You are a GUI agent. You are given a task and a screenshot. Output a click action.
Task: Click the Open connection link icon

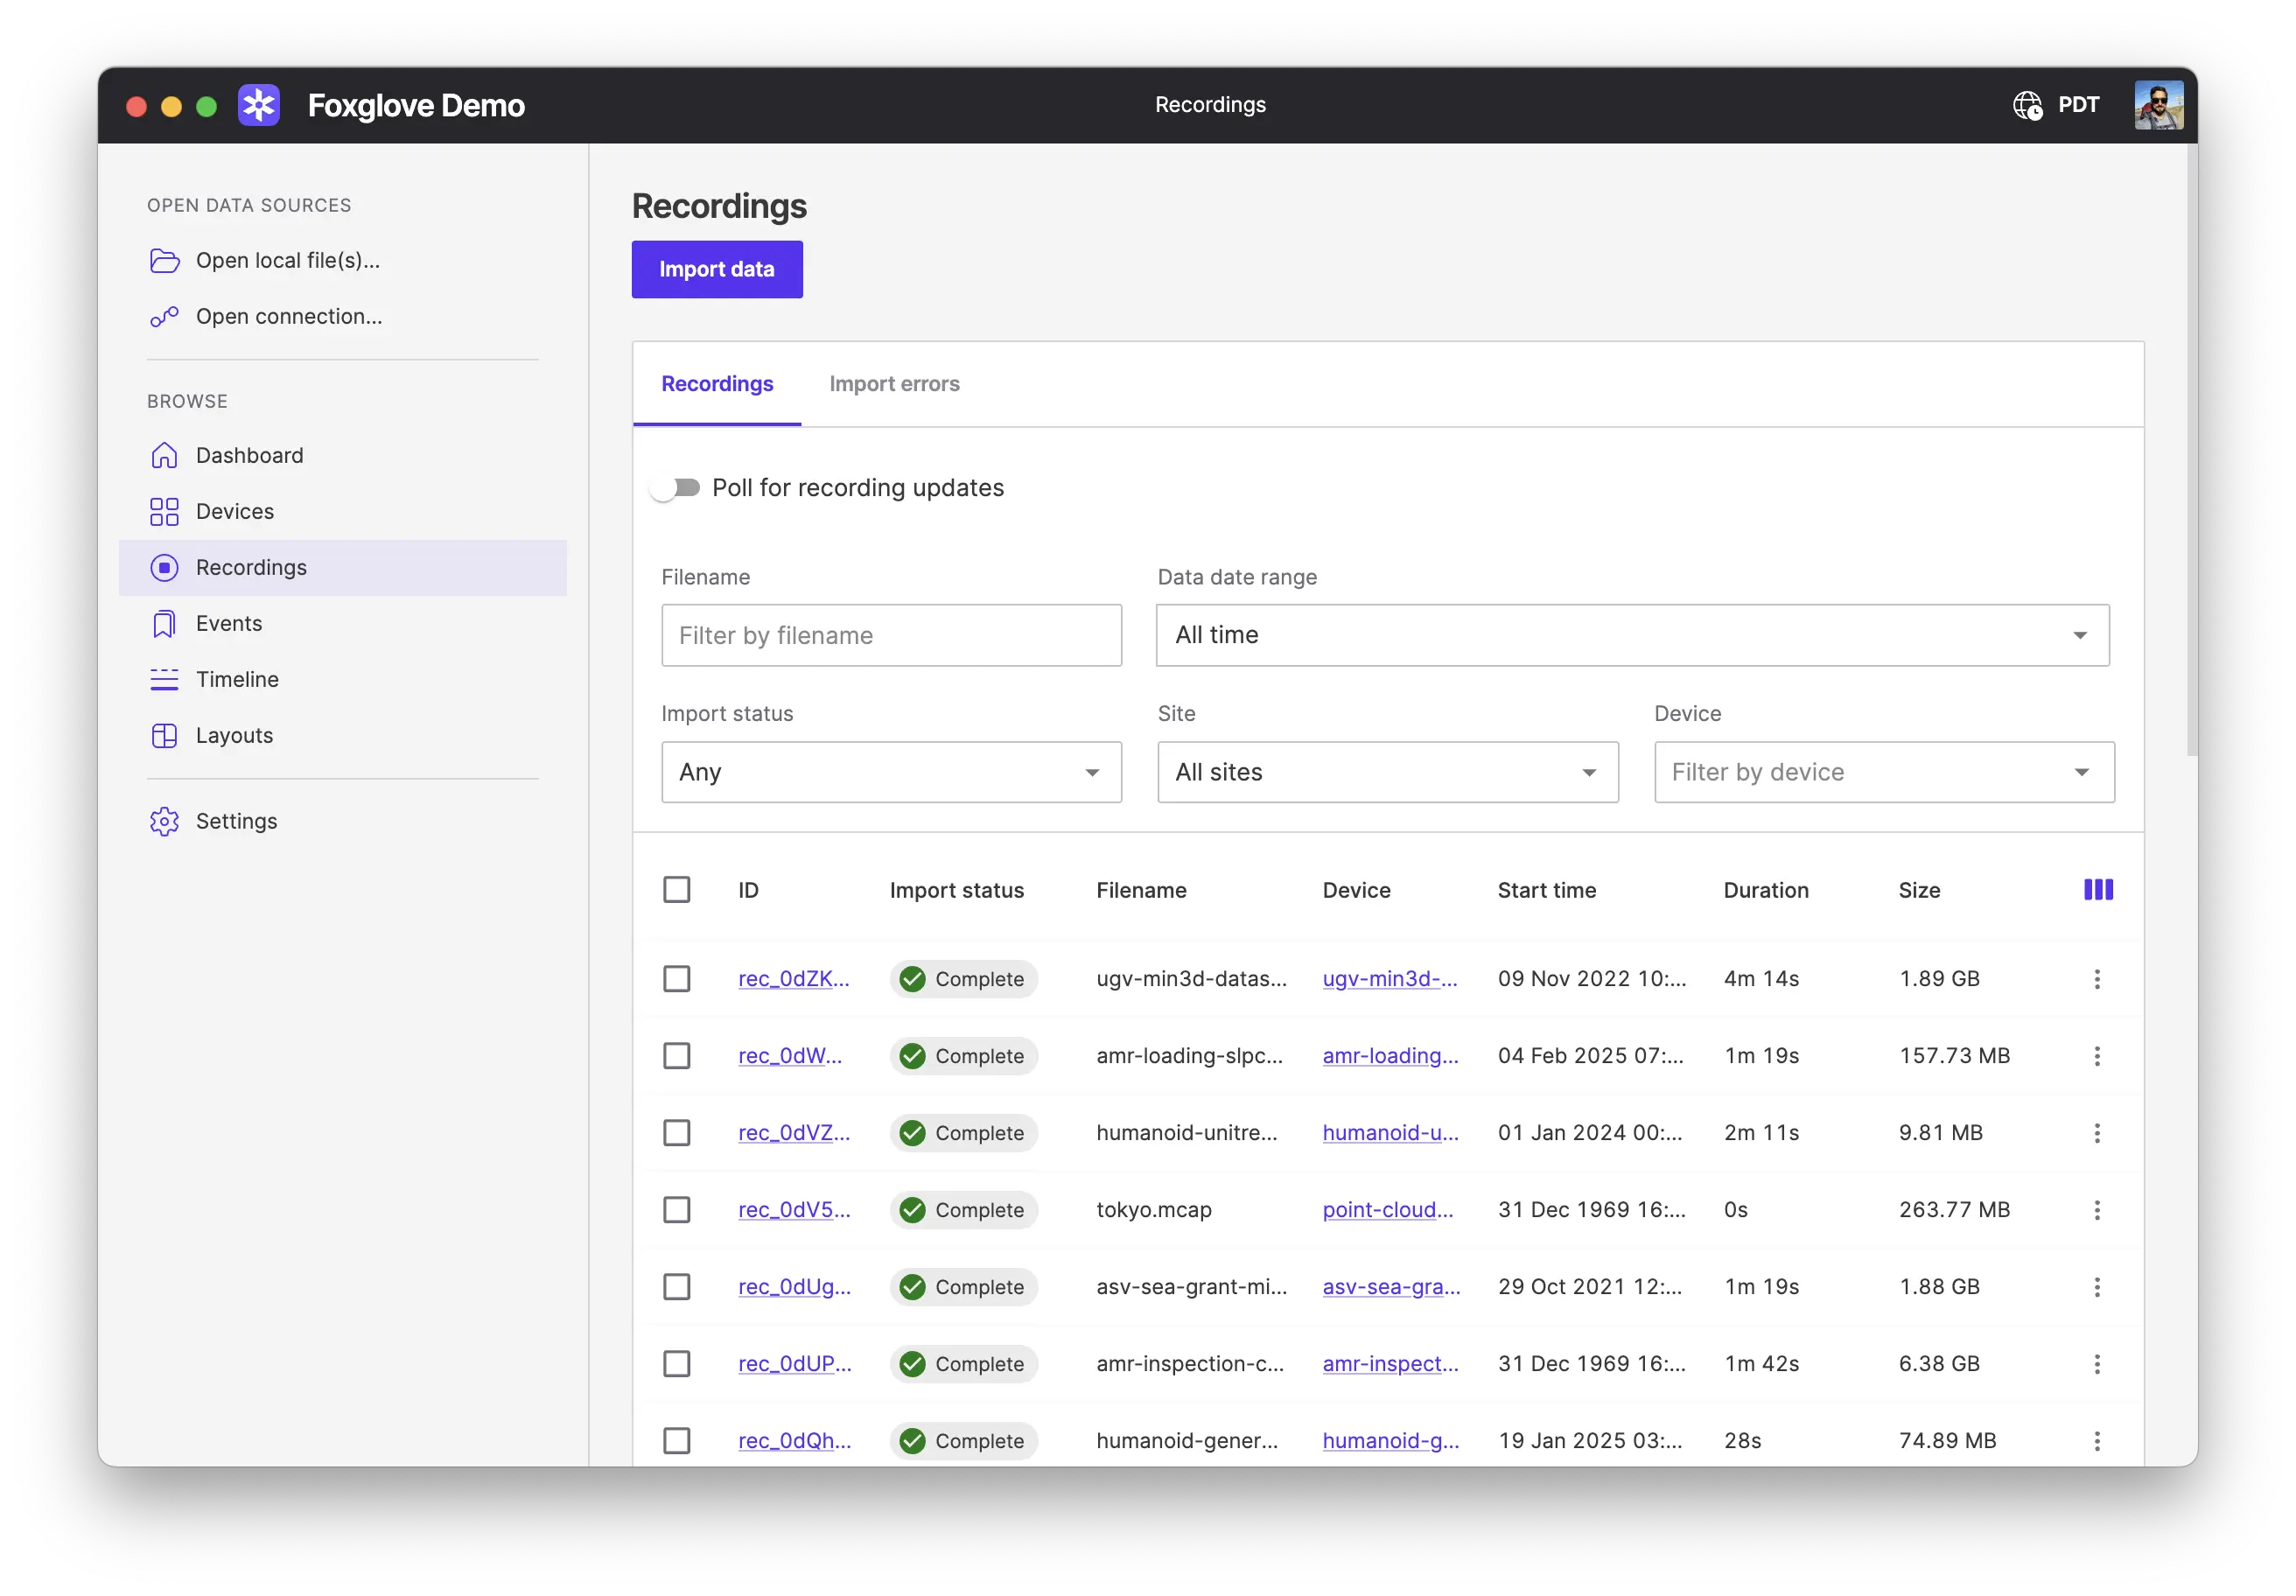pos(164,316)
